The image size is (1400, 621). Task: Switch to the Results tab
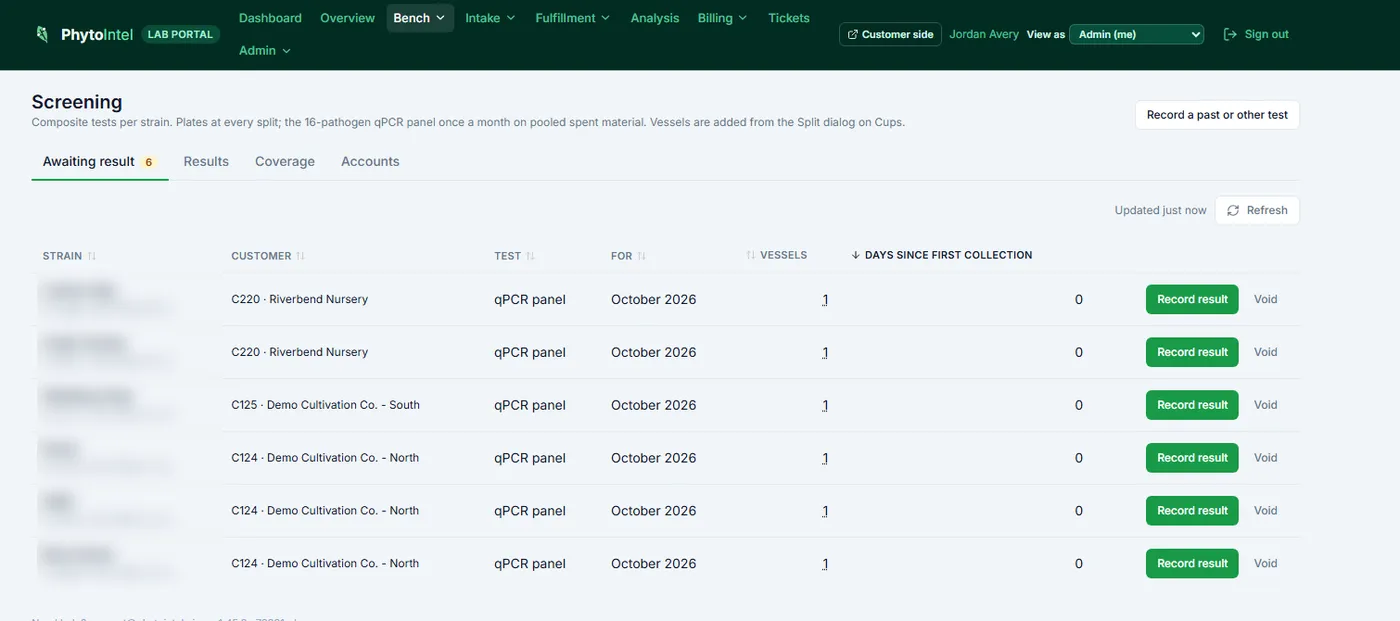(206, 162)
